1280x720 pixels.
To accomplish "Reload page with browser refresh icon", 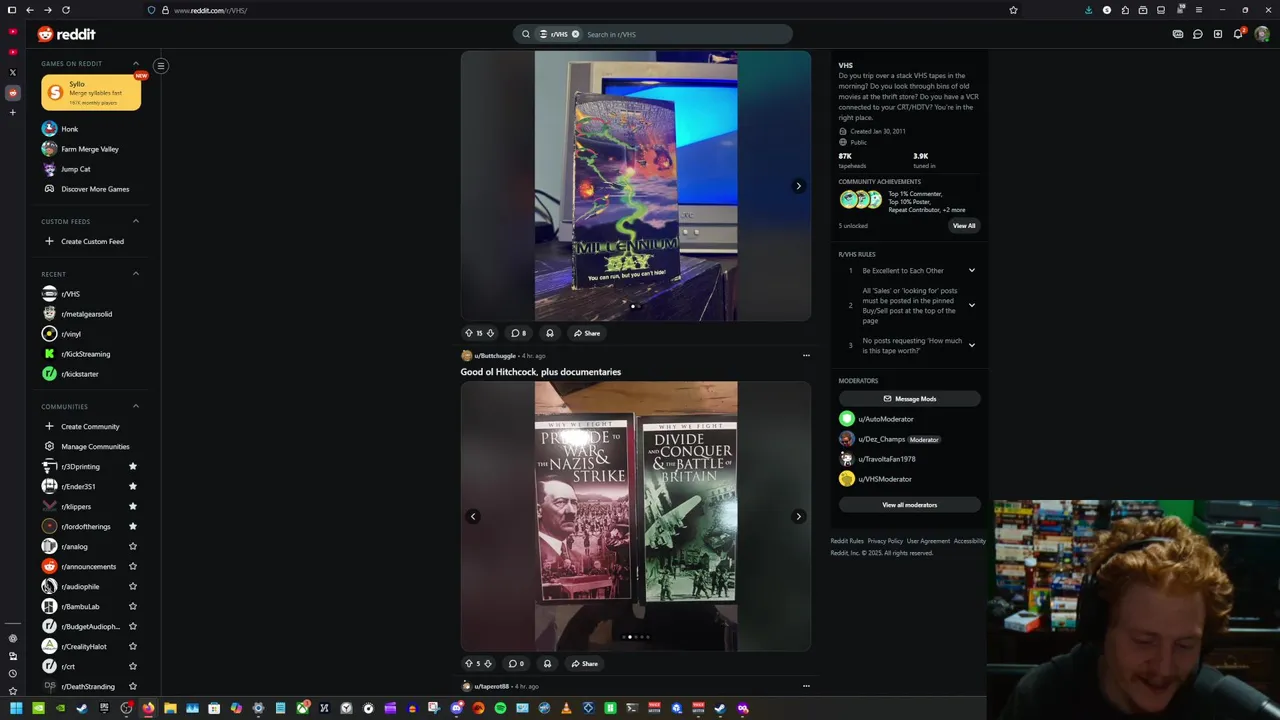I will [x=66, y=10].
